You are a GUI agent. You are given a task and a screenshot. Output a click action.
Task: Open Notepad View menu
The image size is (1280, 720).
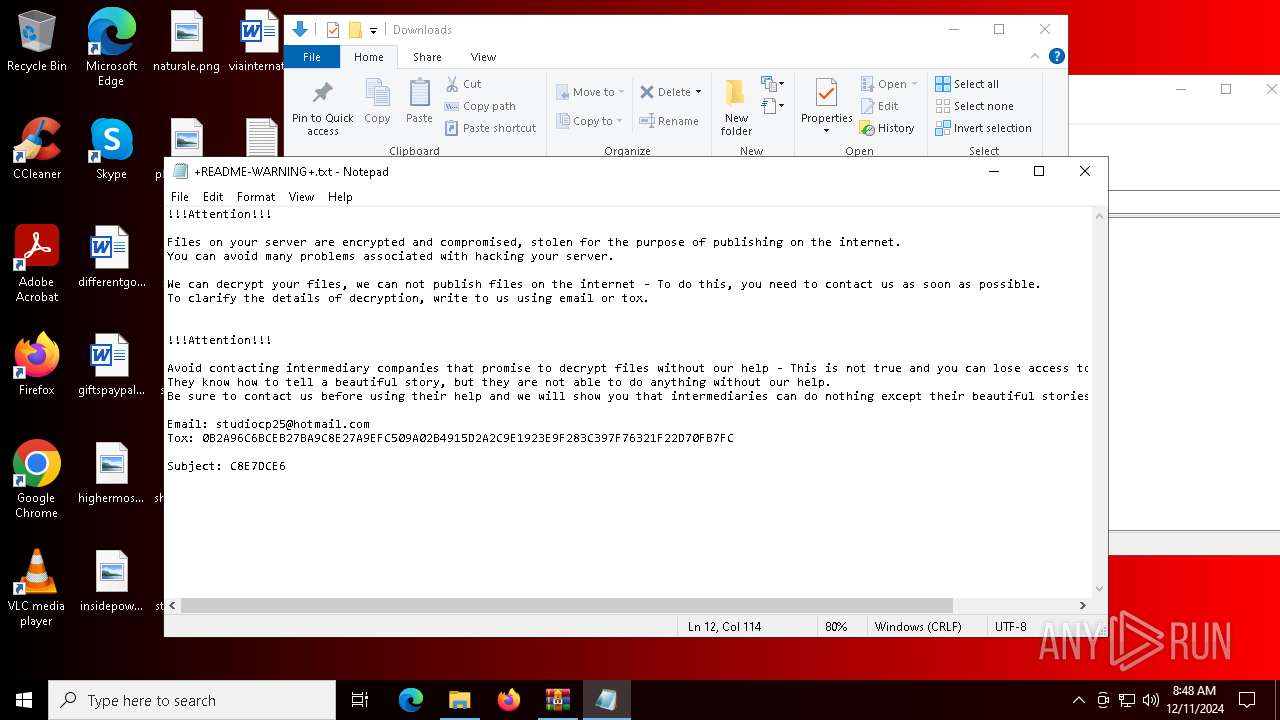point(301,197)
